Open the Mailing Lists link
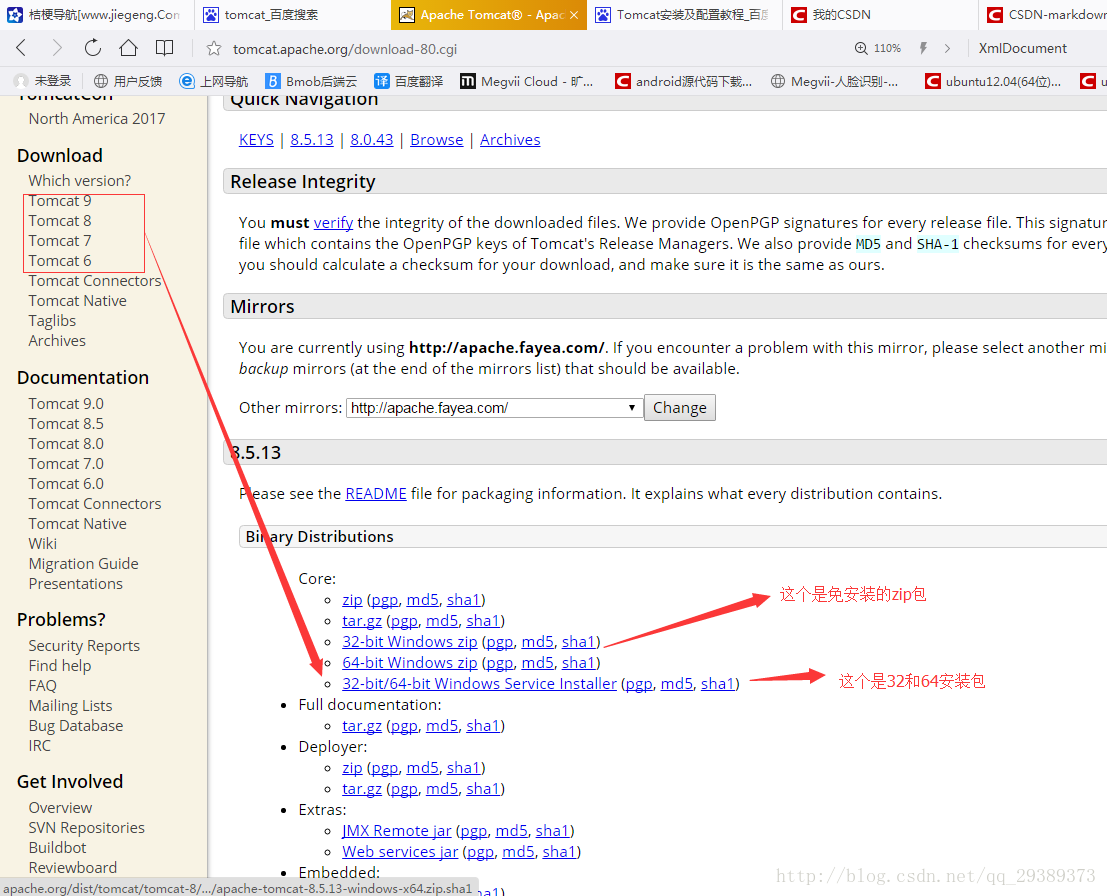This screenshot has height=896, width=1107. point(71,705)
